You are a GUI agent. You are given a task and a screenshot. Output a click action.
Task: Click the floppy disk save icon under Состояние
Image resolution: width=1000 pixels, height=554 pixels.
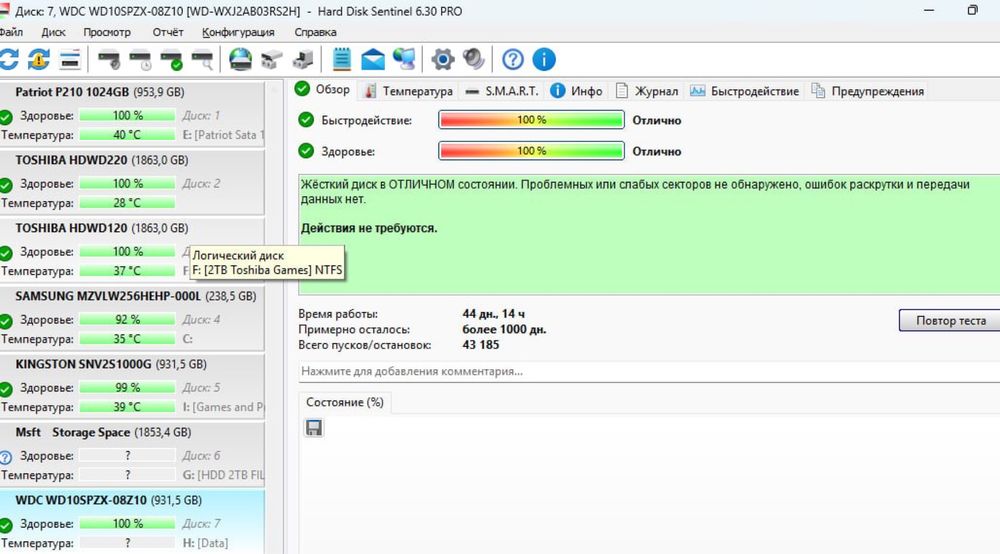click(314, 428)
